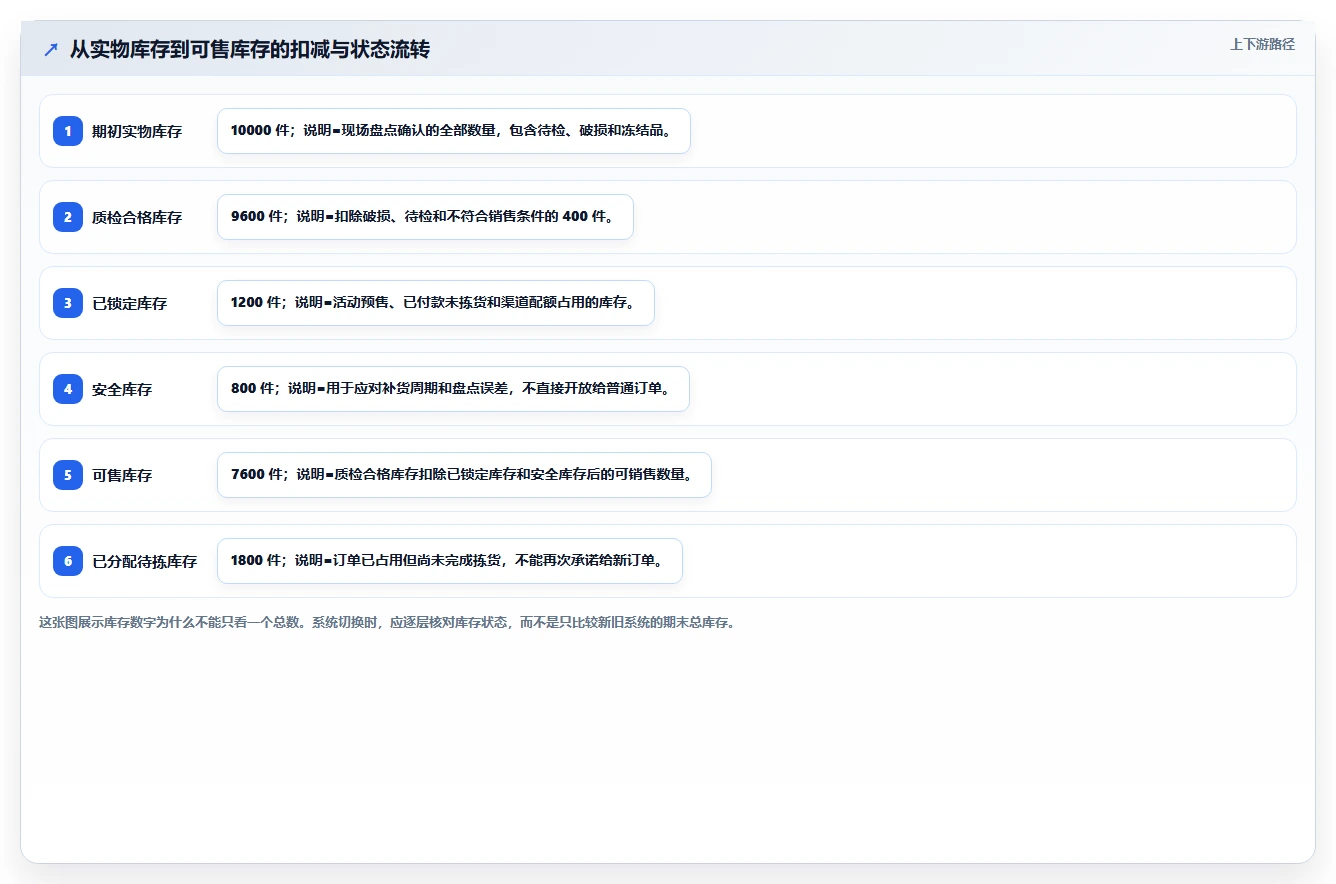This screenshot has height=884, width=1336.
Task: Click the 已分配待拣库存 label
Action: click(145, 561)
